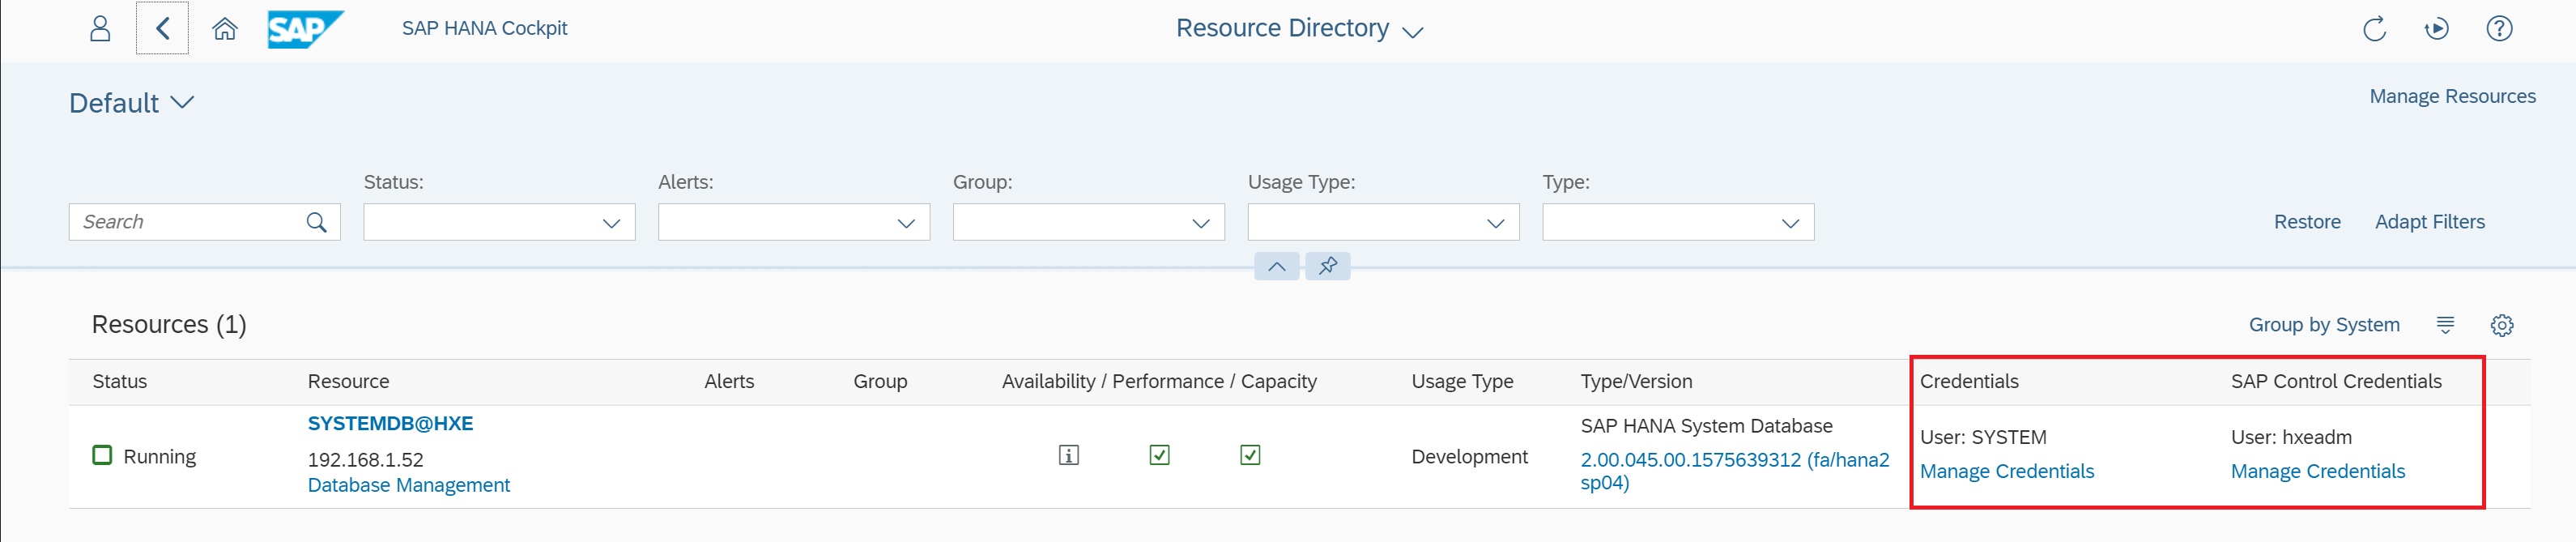Click the availability info status icon

1068,456
